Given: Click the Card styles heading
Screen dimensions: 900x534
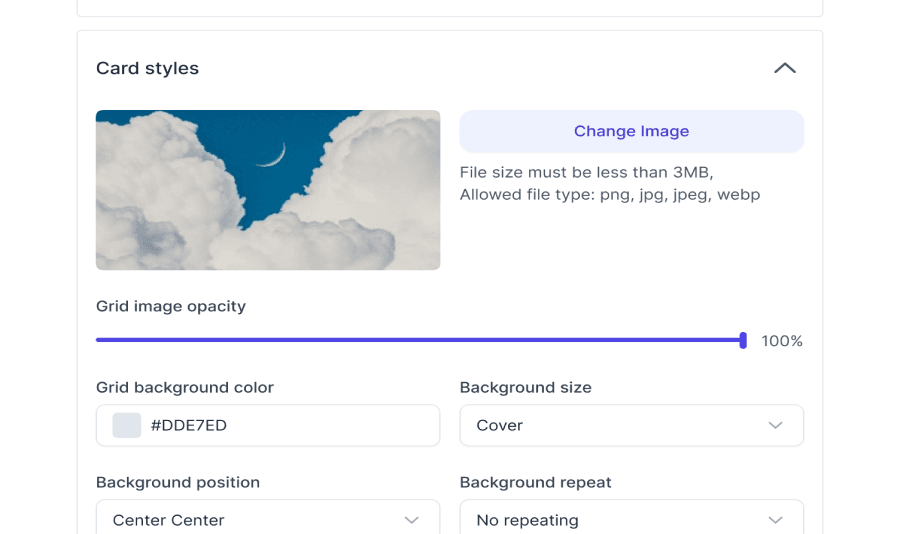Looking at the screenshot, I should [147, 68].
